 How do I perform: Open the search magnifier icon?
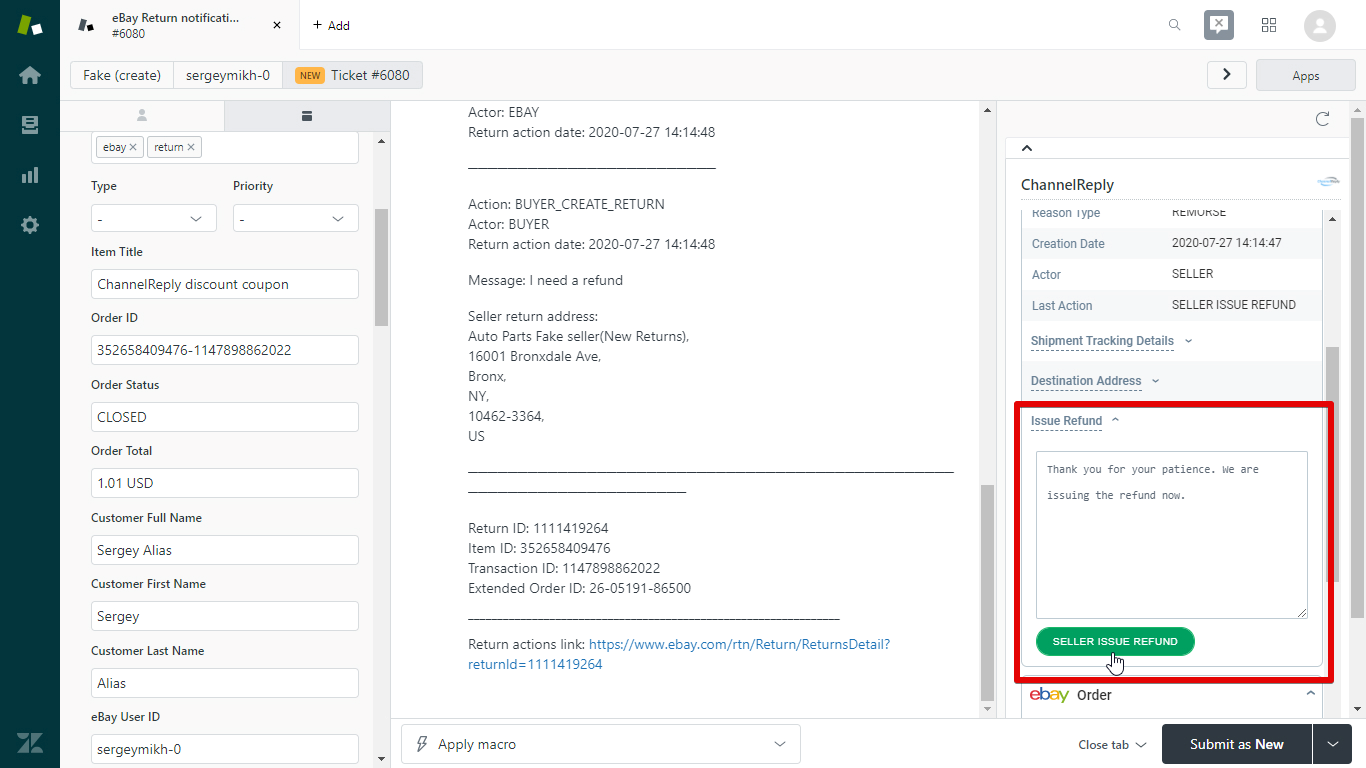(1175, 25)
